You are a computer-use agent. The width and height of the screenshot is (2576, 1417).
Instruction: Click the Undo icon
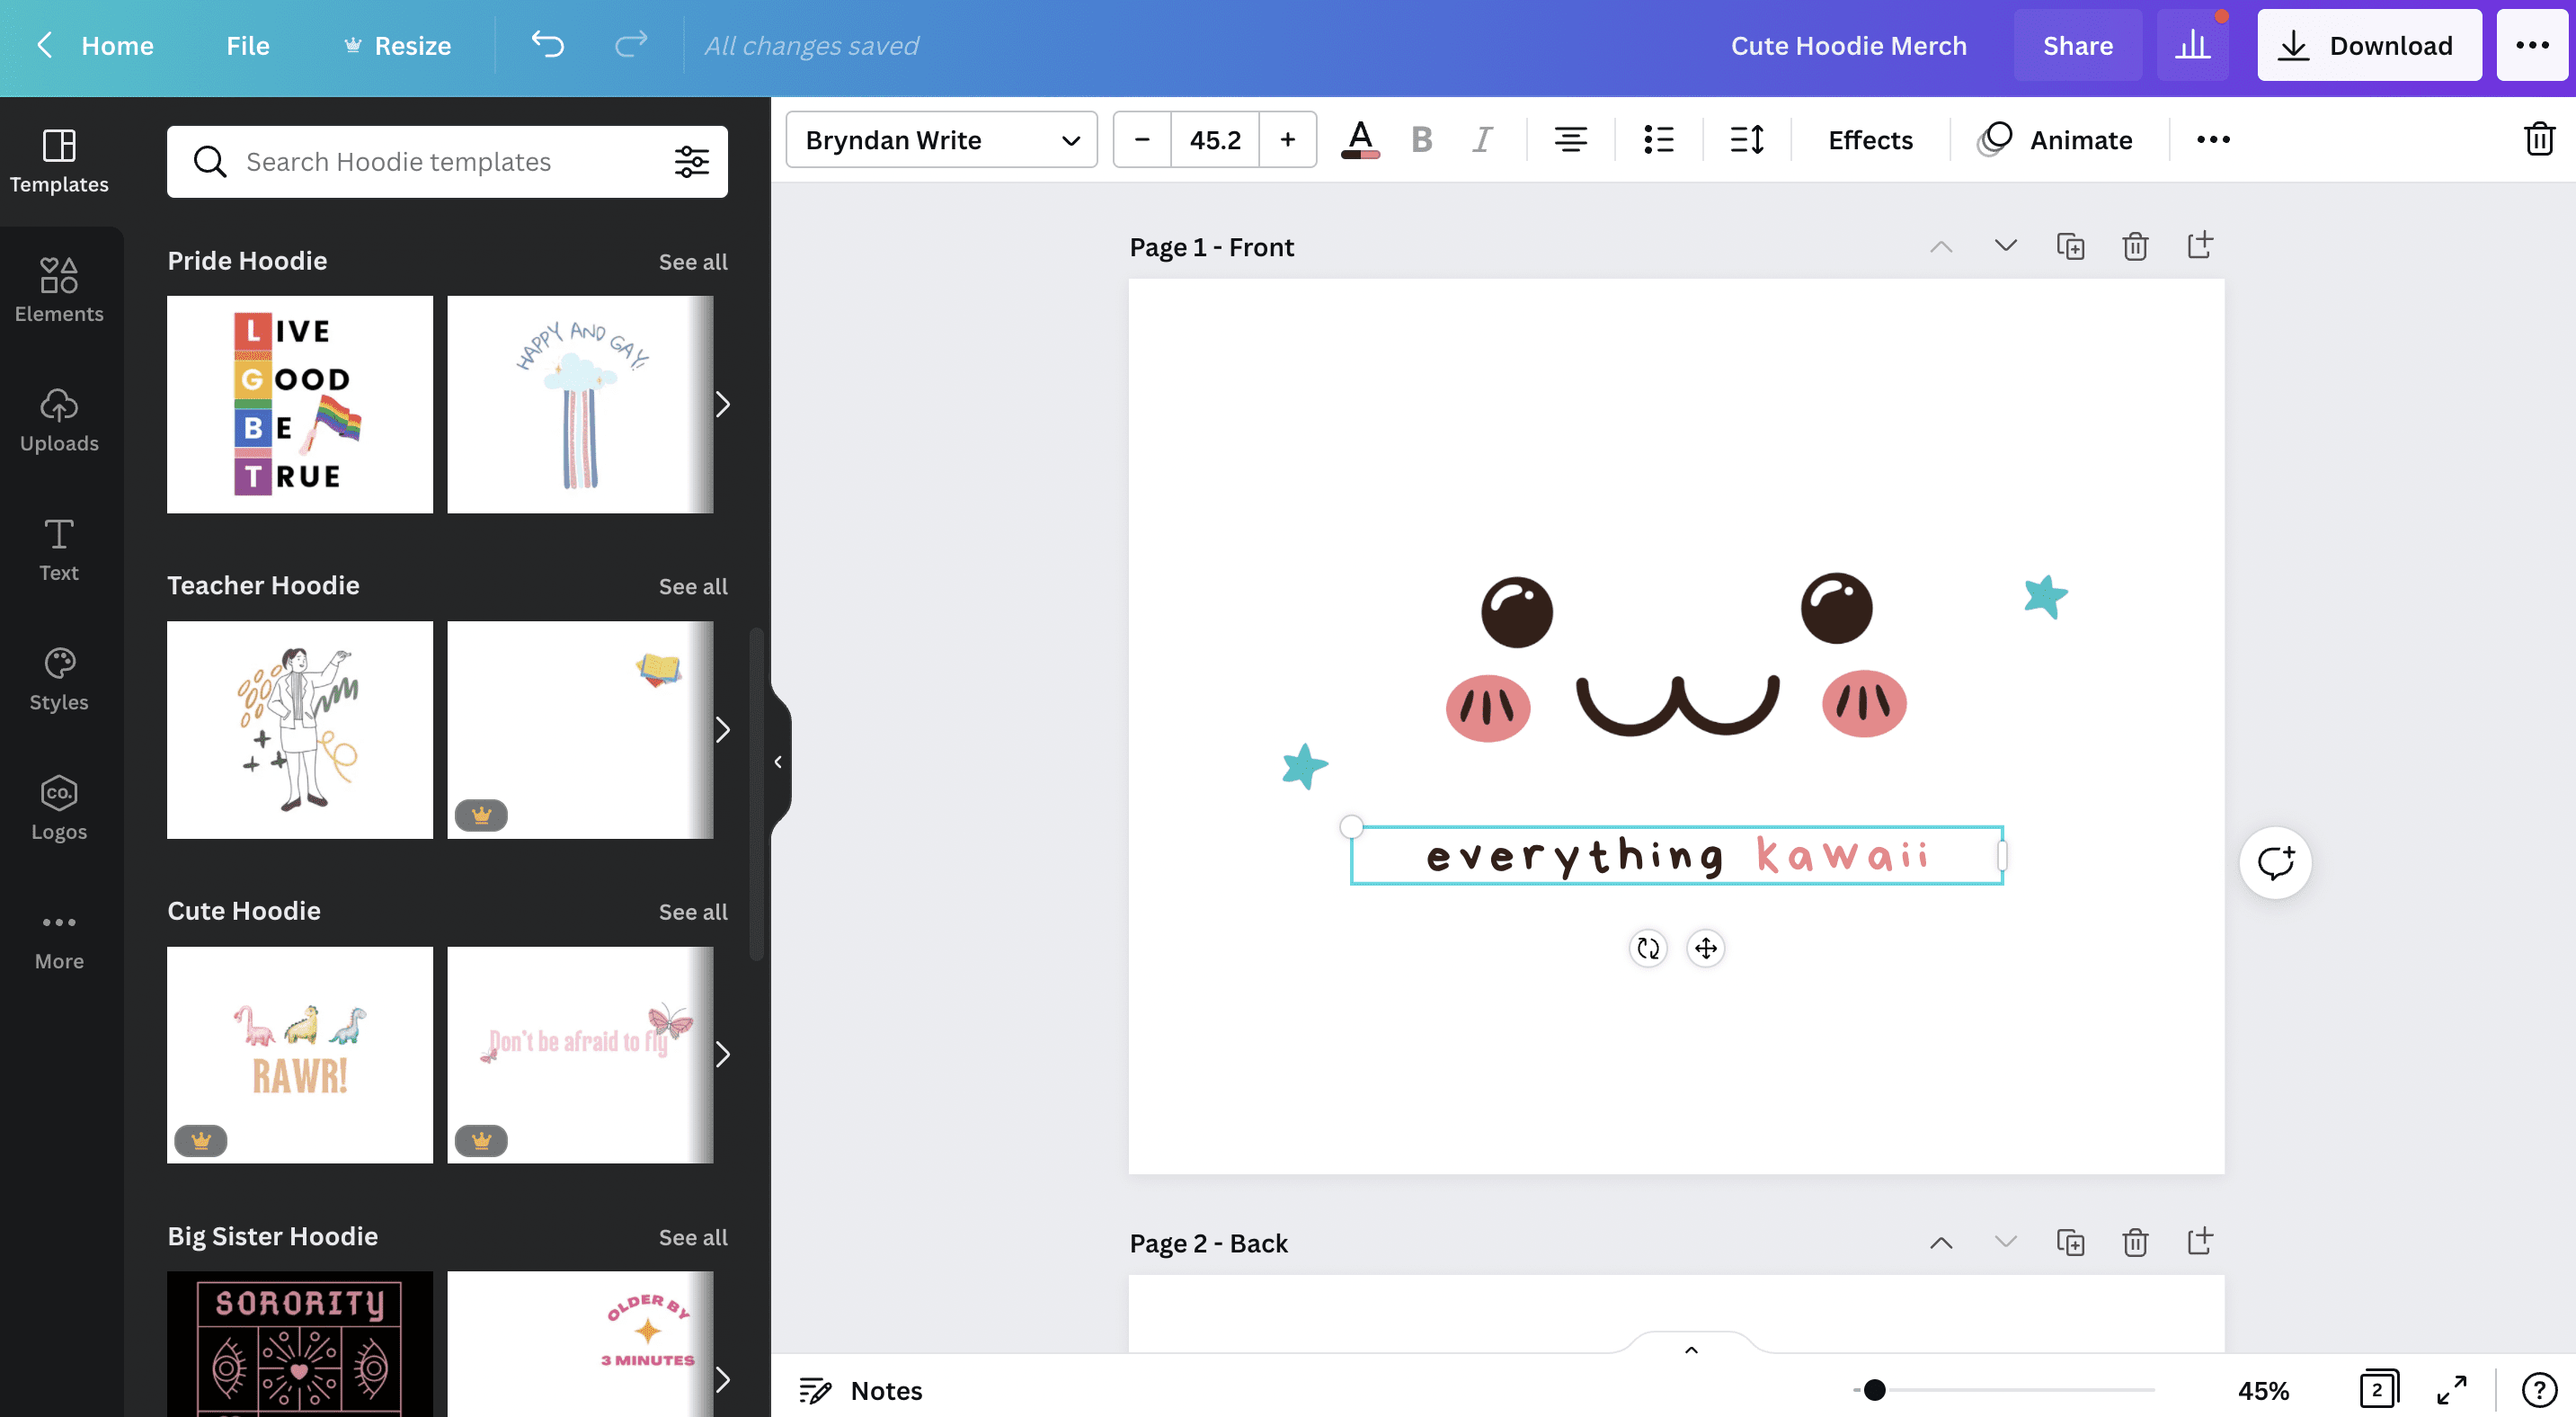546,44
